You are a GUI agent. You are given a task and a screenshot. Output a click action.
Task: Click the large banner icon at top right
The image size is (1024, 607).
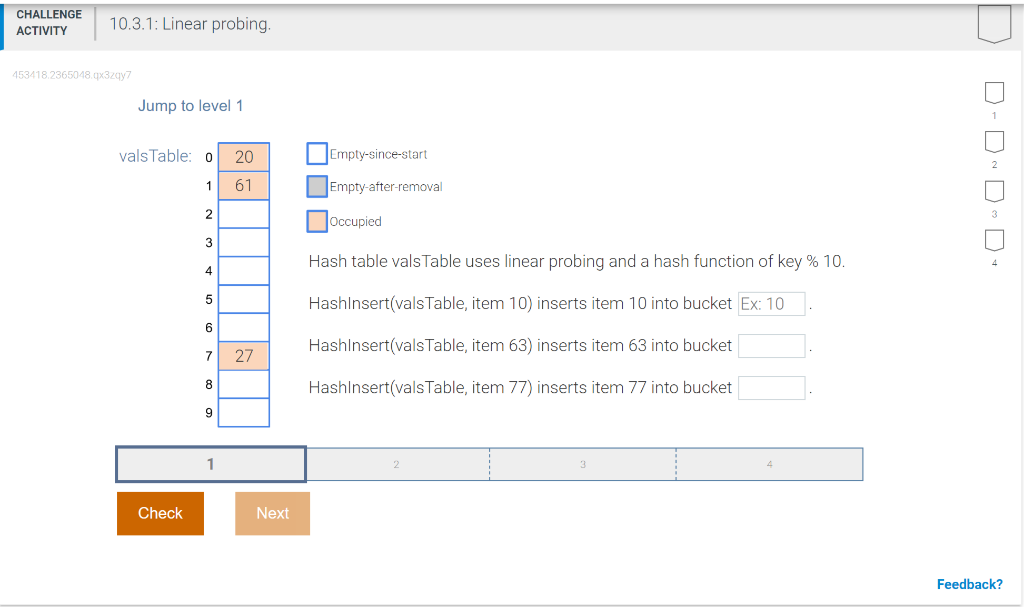[x=993, y=22]
